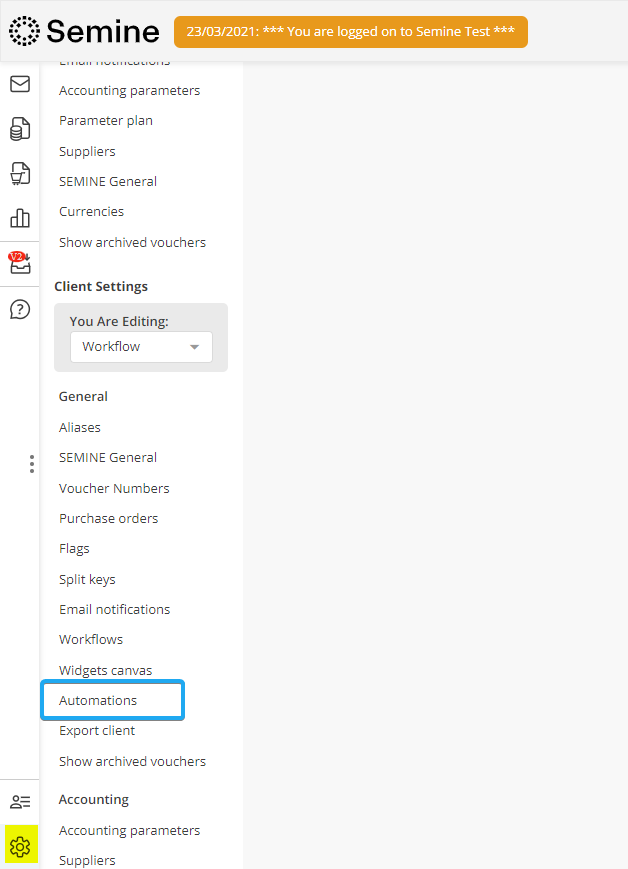The image size is (628, 869).
Task: Expand the Workflow client dropdown
Action: click(141, 347)
